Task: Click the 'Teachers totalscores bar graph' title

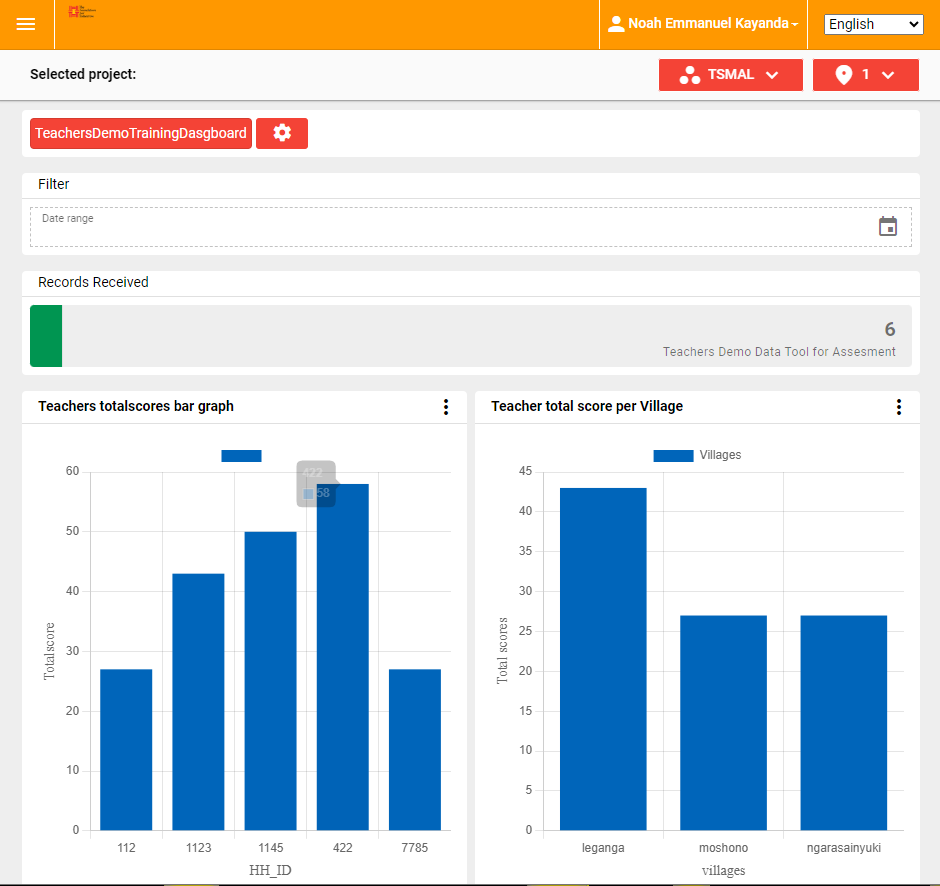Action: 136,406
